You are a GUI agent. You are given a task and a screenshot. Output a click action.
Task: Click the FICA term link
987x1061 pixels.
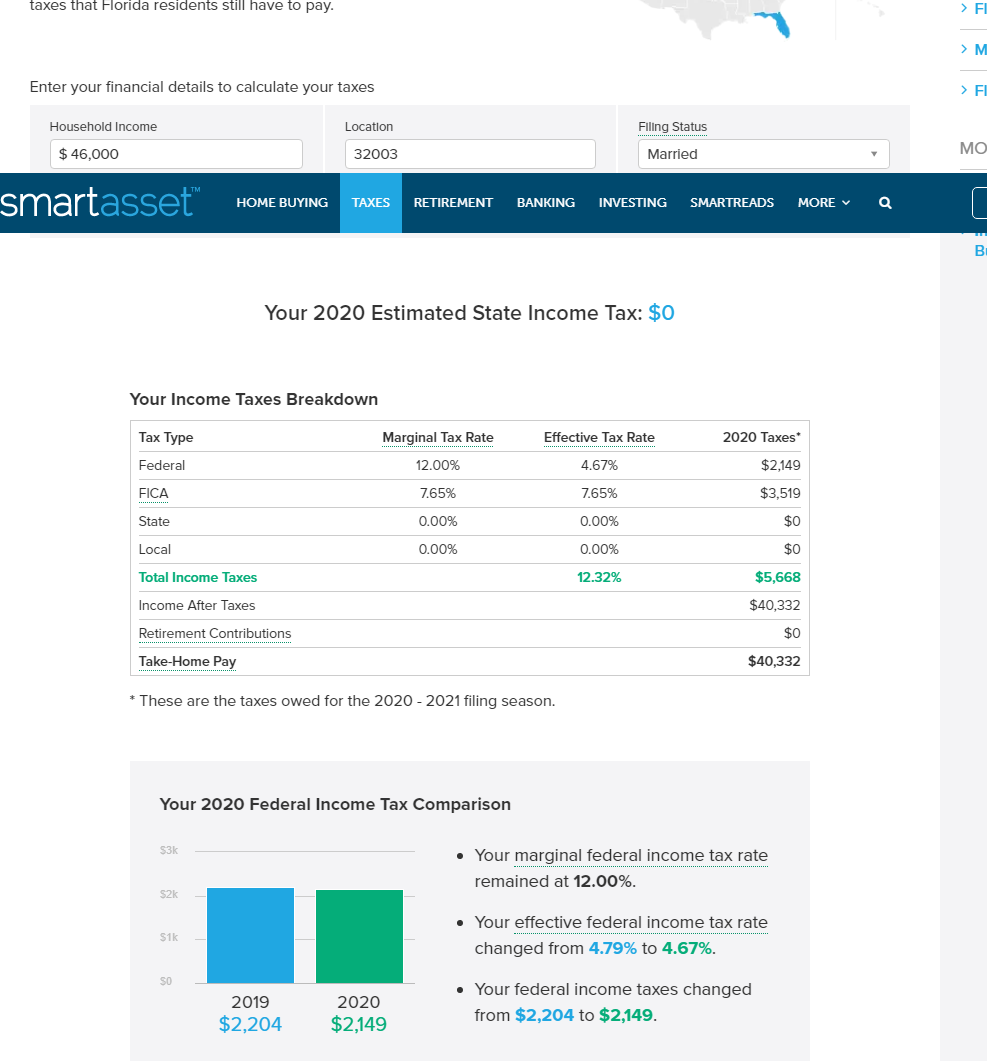click(154, 493)
